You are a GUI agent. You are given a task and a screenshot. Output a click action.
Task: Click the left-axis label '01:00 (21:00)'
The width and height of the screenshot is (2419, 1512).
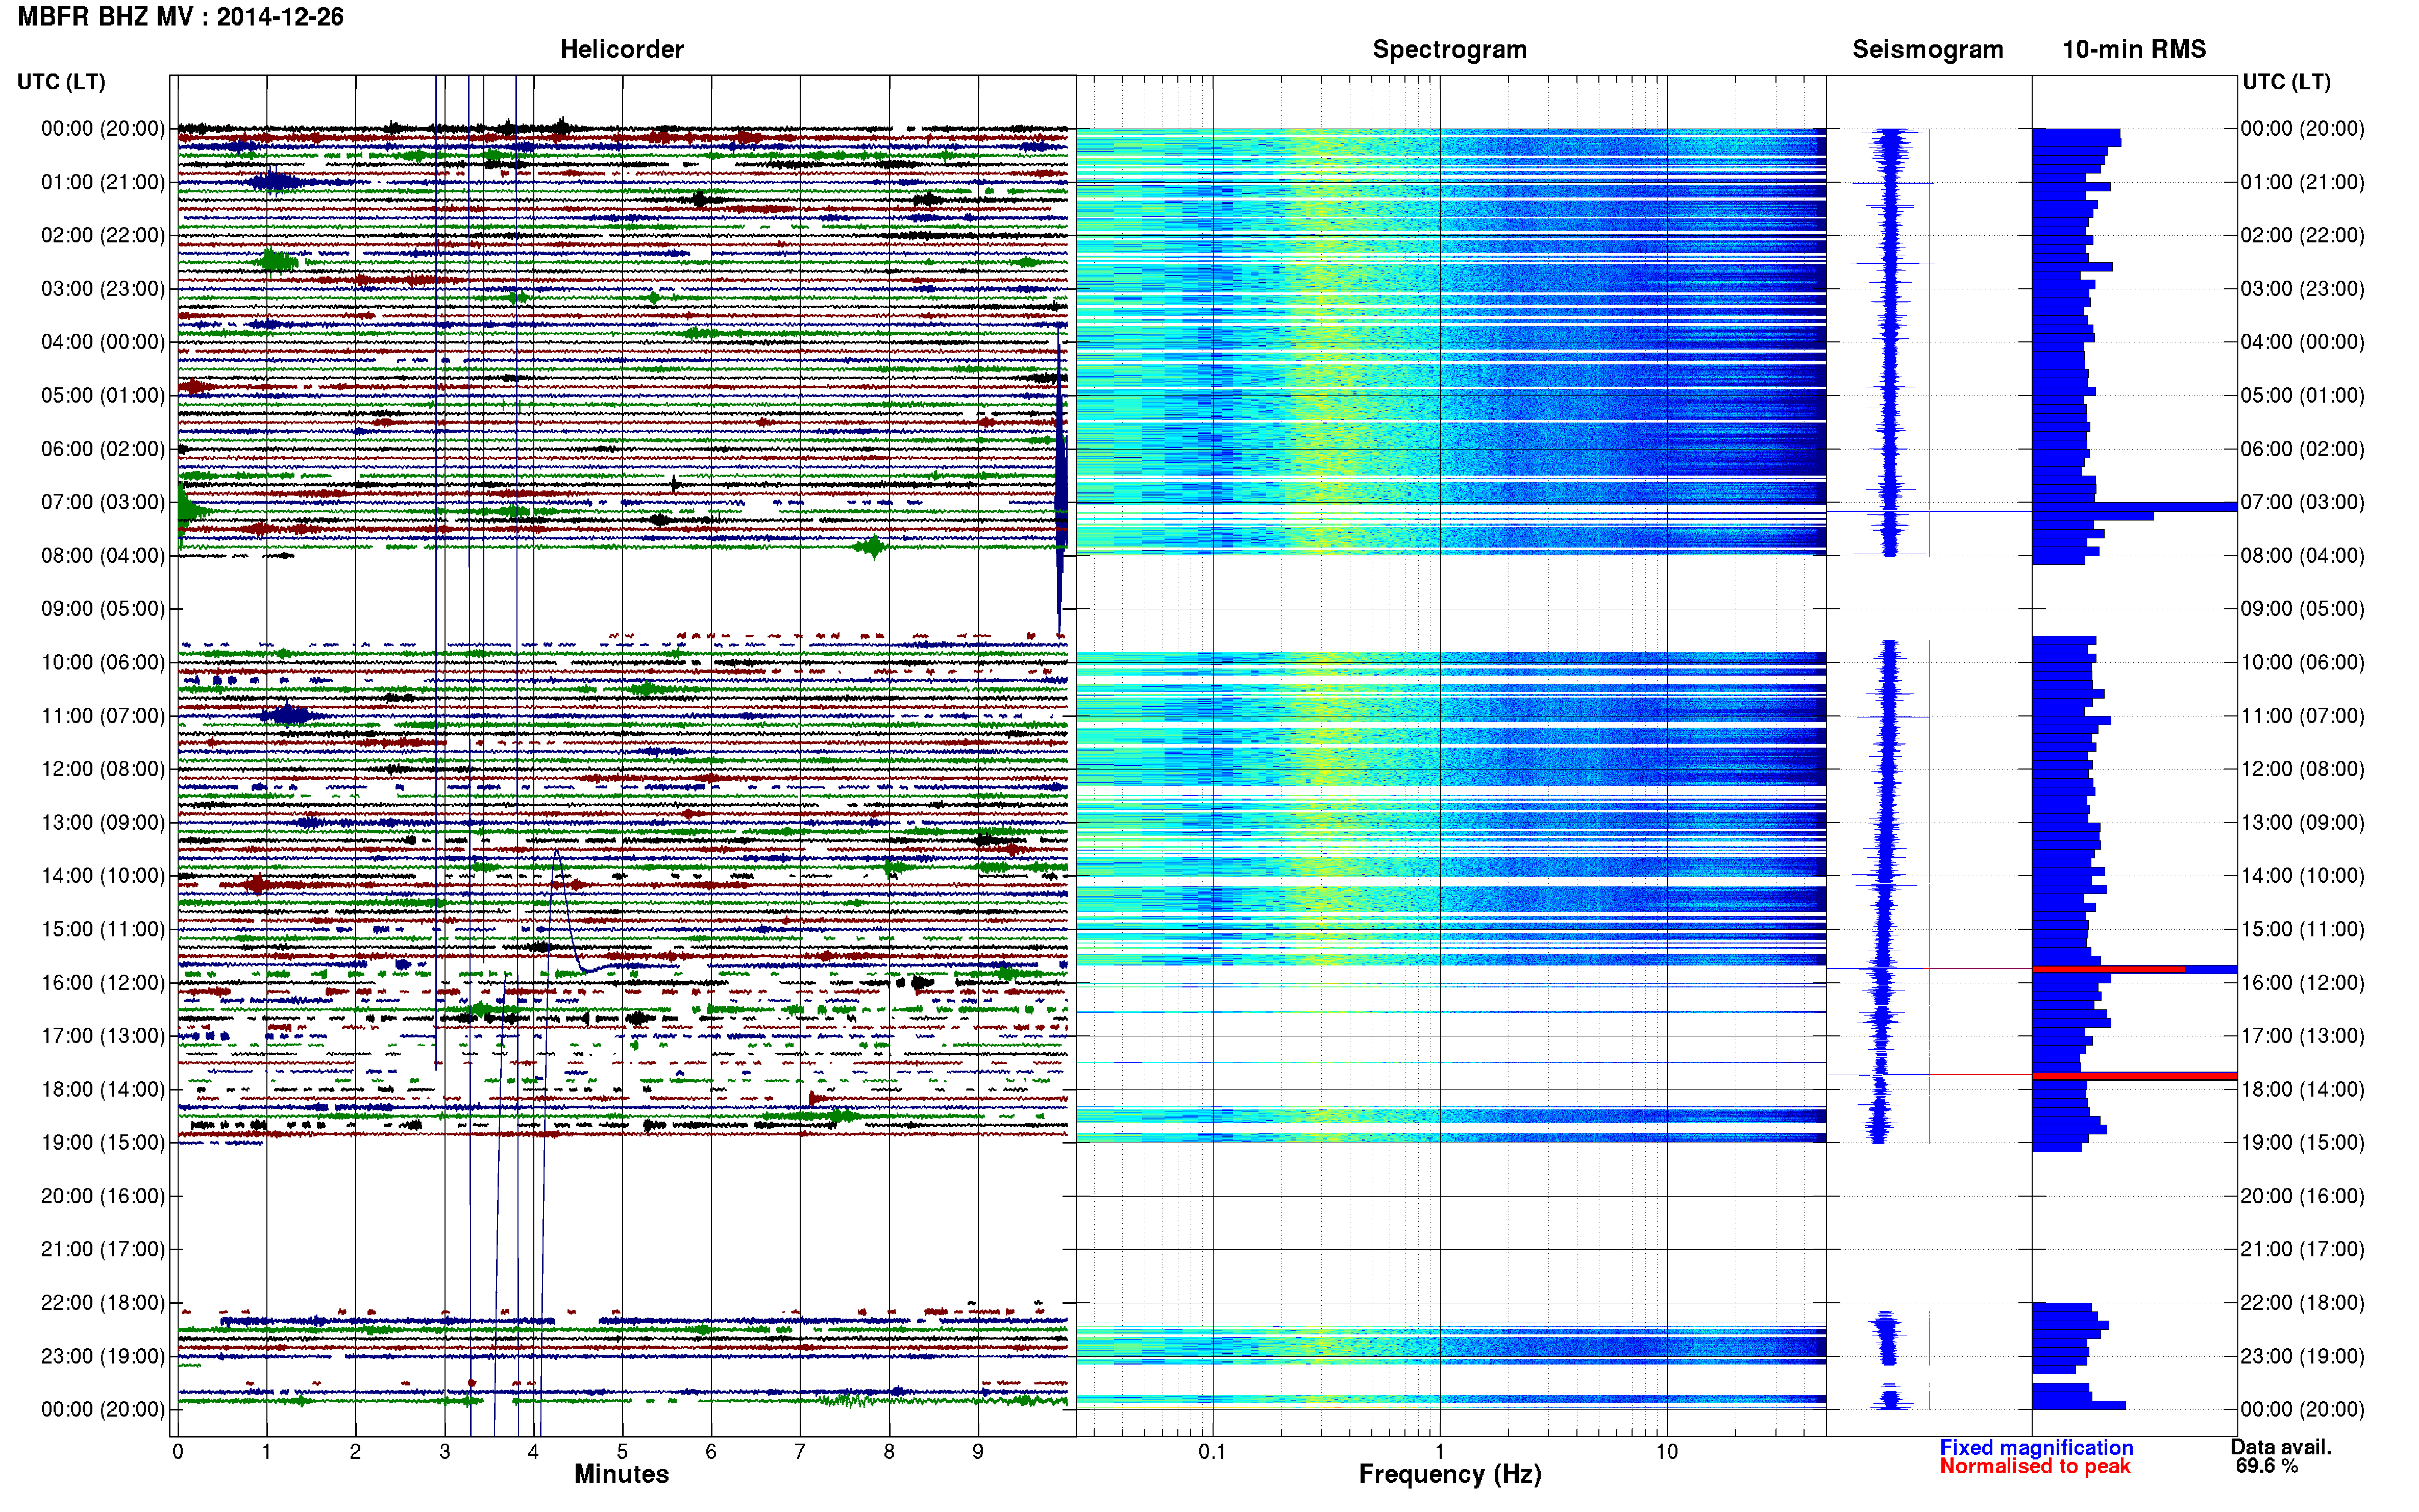(x=103, y=182)
